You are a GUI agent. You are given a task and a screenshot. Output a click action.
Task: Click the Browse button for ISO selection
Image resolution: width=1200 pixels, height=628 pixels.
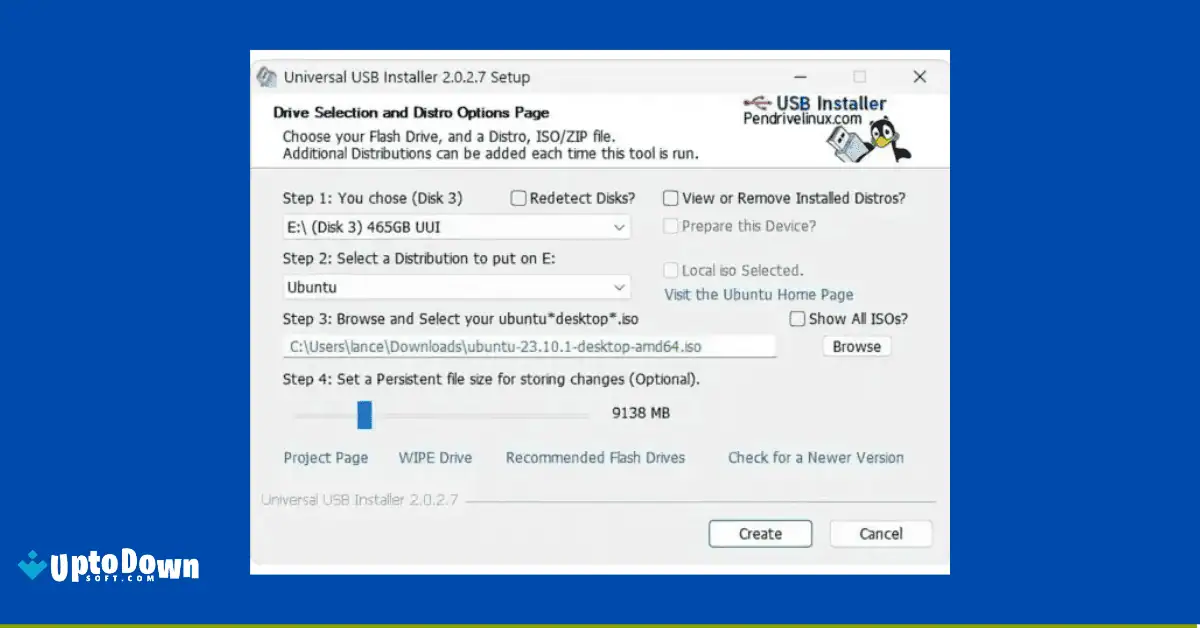[856, 346]
